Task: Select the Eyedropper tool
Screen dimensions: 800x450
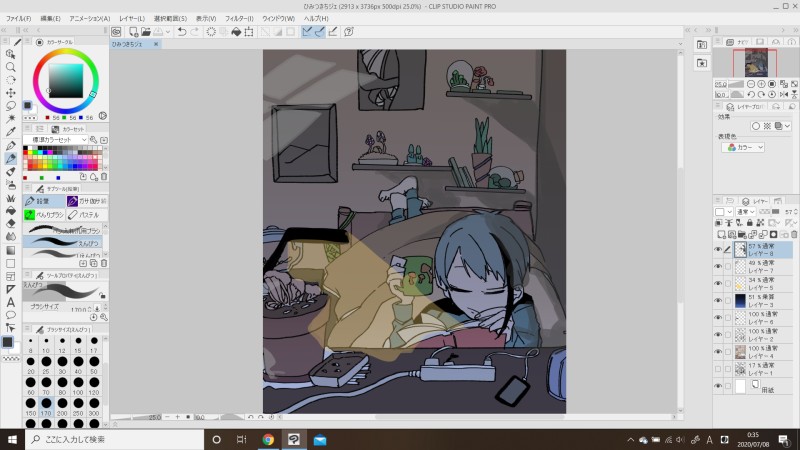Action: pyautogui.click(x=10, y=132)
